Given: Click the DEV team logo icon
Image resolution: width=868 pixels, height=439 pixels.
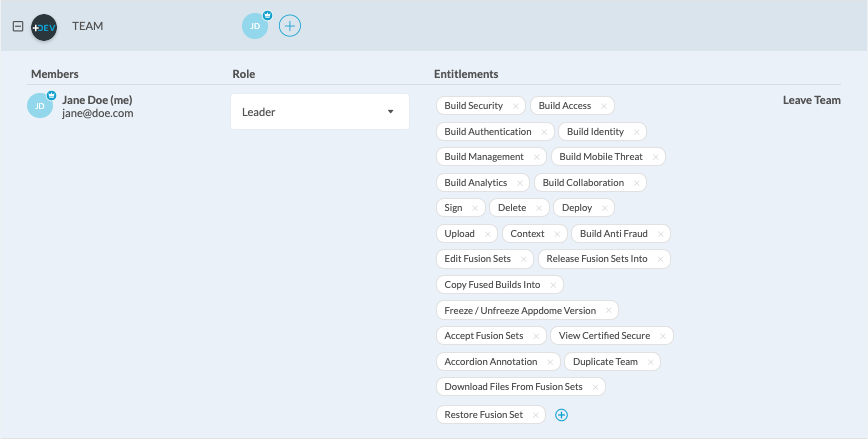Looking at the screenshot, I should (x=44, y=26).
